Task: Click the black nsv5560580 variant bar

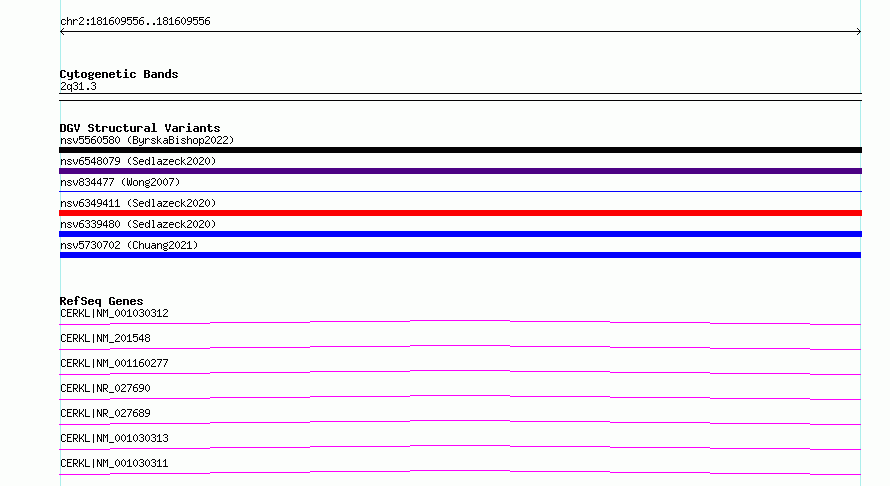Action: (460, 150)
